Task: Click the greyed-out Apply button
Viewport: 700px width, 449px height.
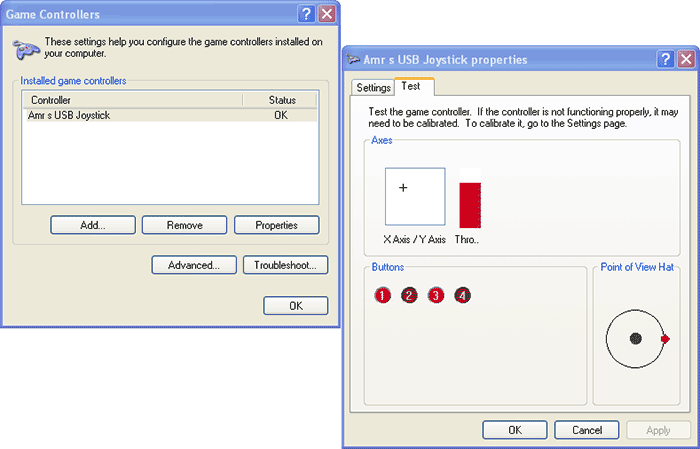Action: click(658, 430)
